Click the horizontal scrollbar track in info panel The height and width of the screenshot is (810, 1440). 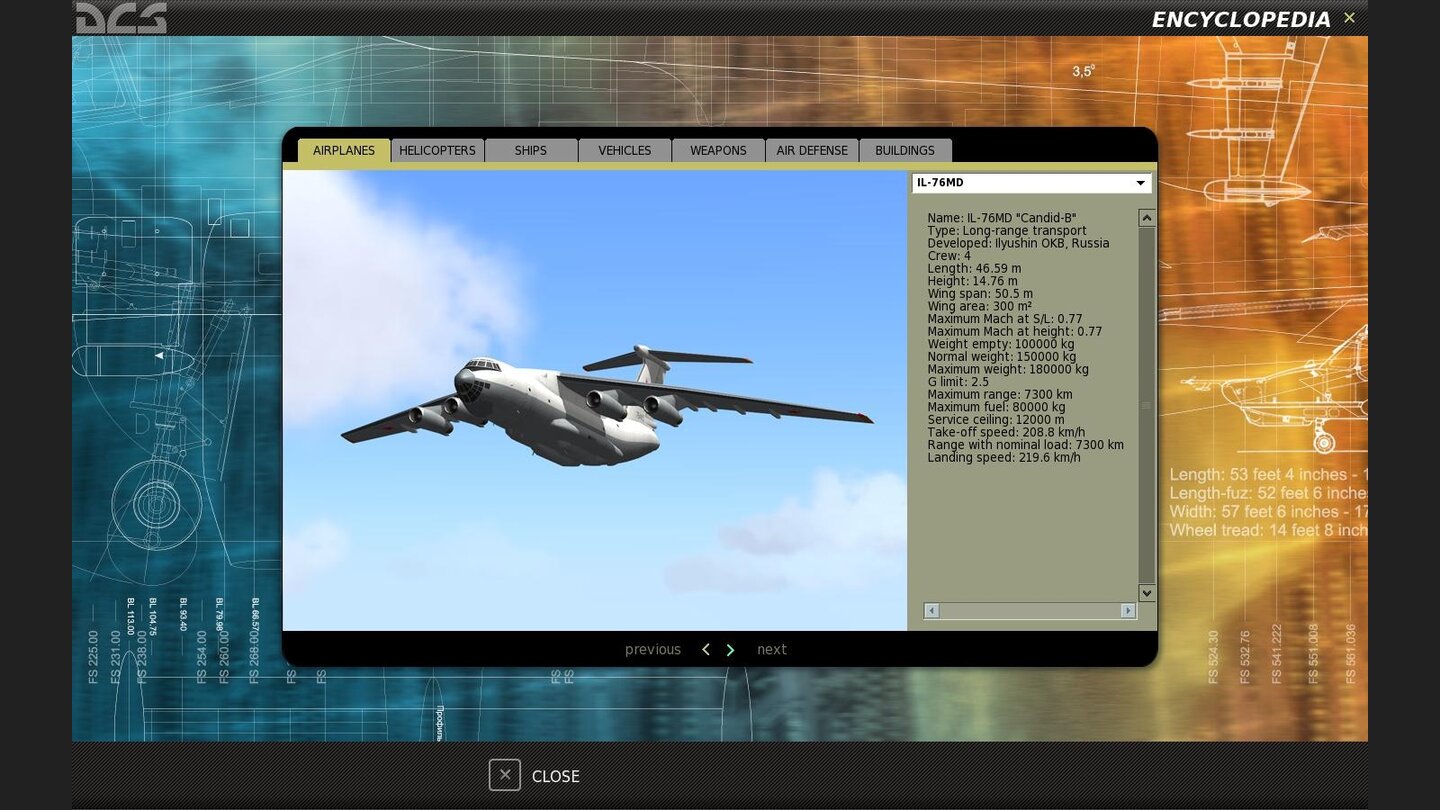point(1029,610)
